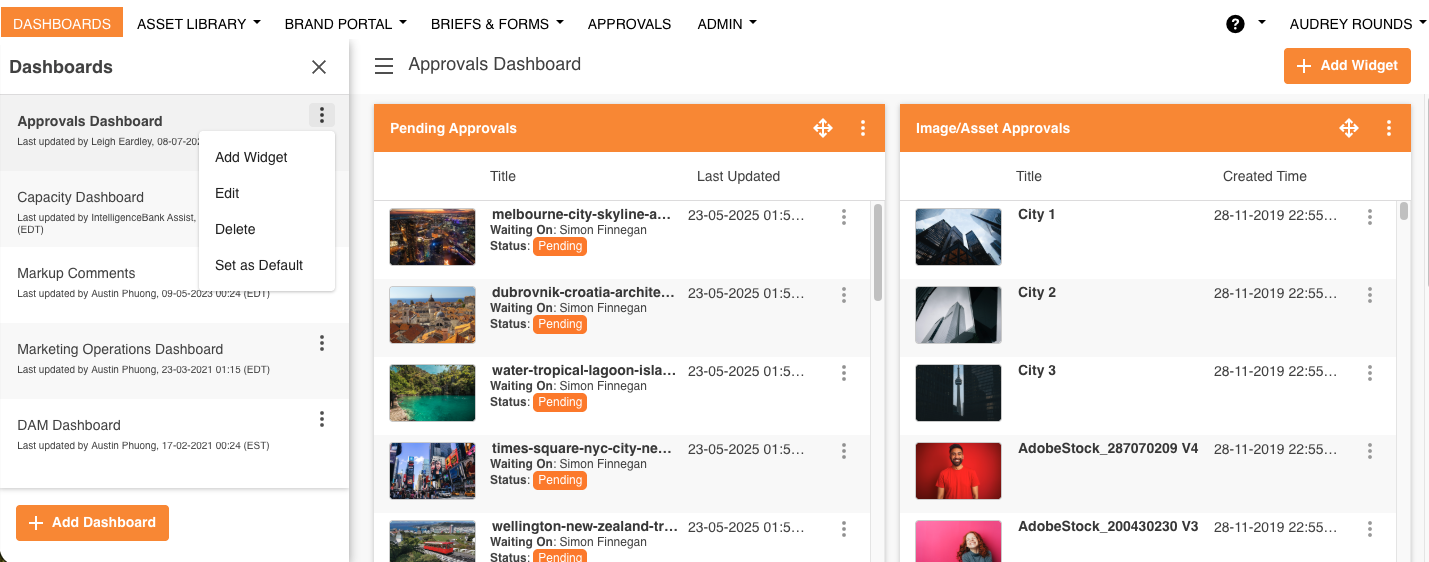This screenshot has height=562, width=1429.
Task: Click the move icon on Image/Asset Approvals widget
Action: point(1349,128)
